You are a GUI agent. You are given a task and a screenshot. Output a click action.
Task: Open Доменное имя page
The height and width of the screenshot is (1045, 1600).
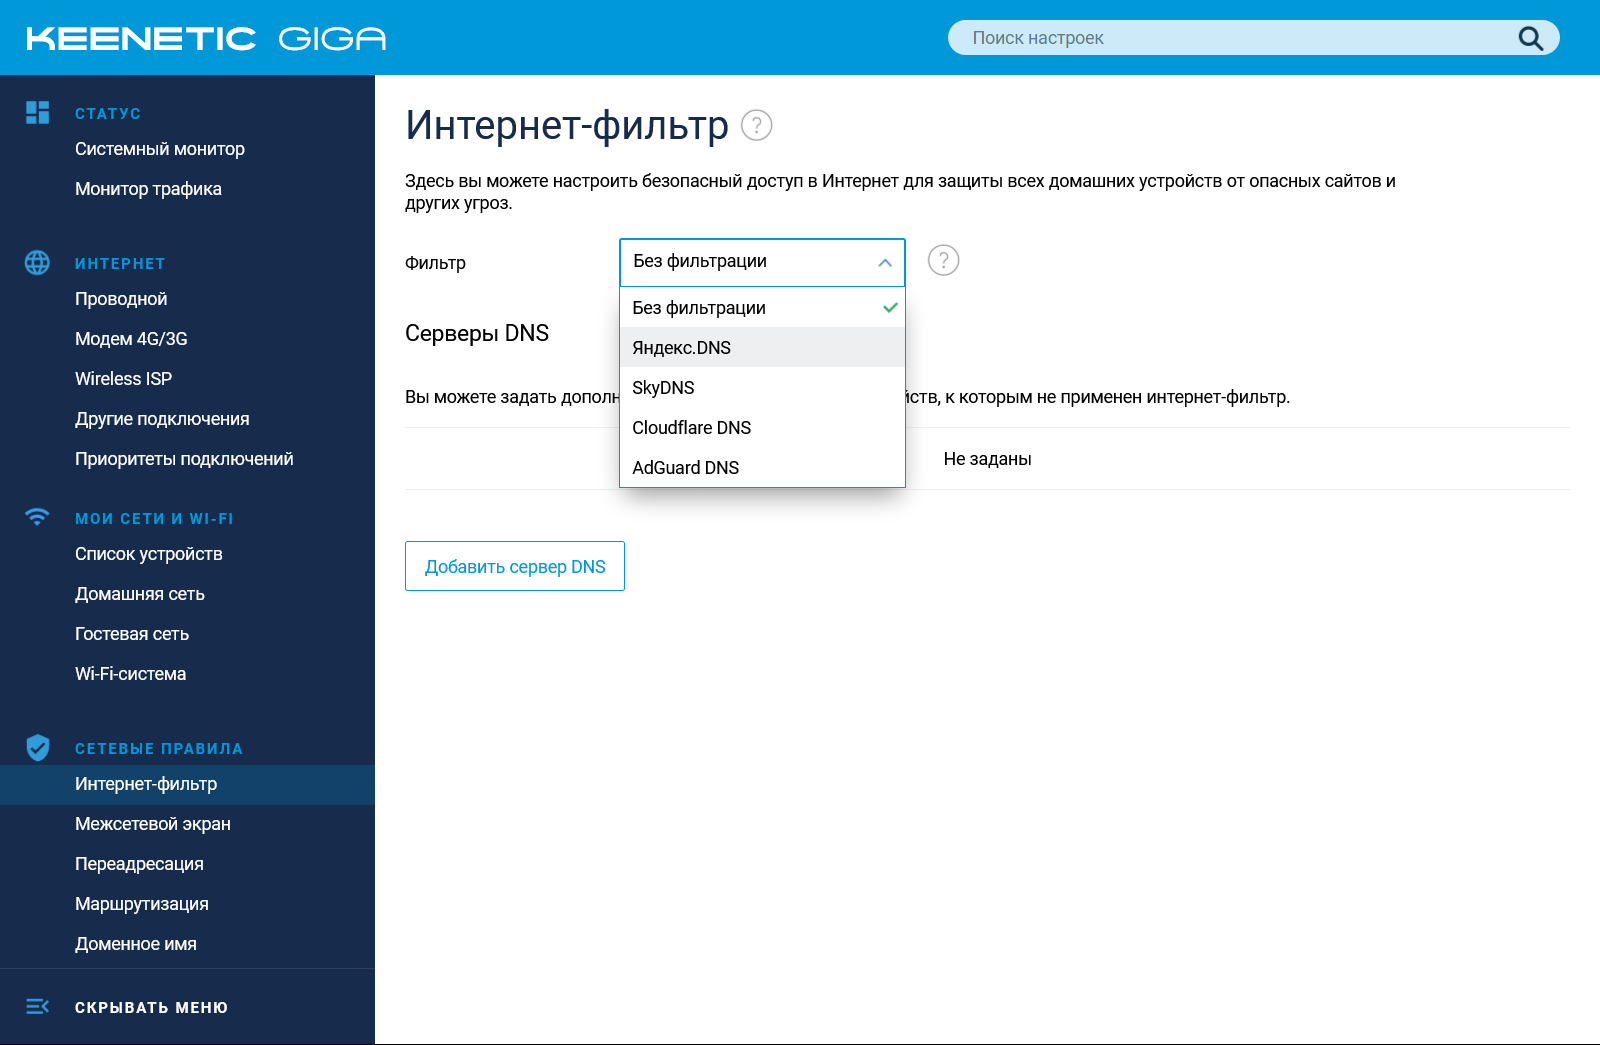[x=136, y=944]
